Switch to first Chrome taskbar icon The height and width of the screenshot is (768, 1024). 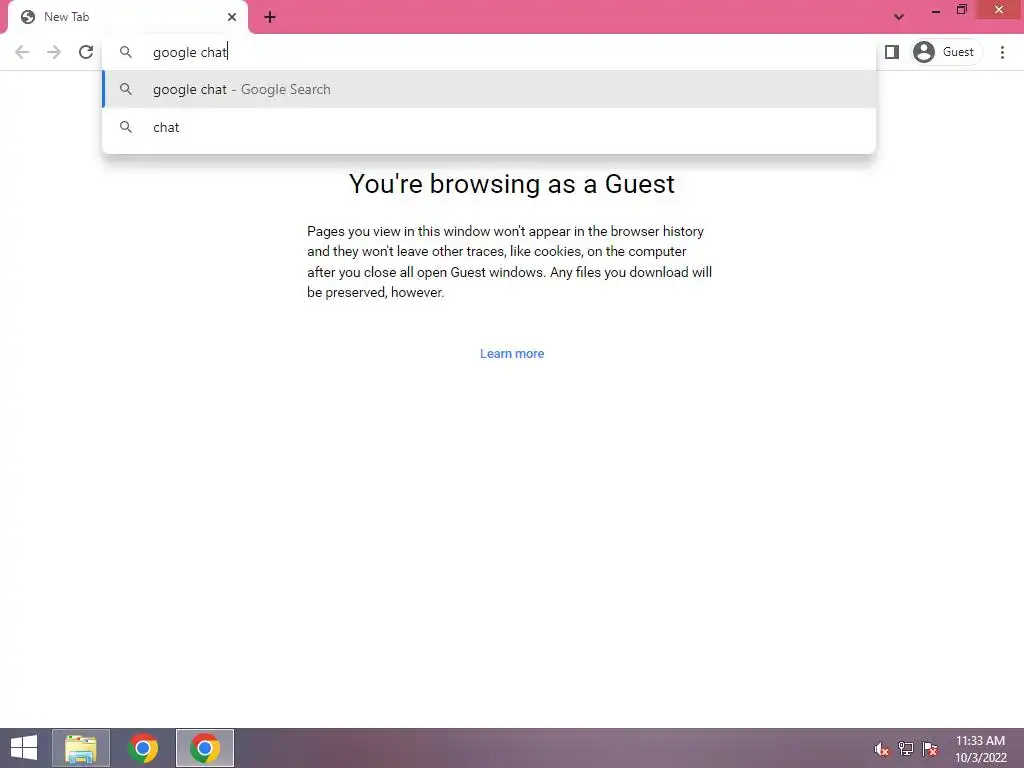point(143,748)
